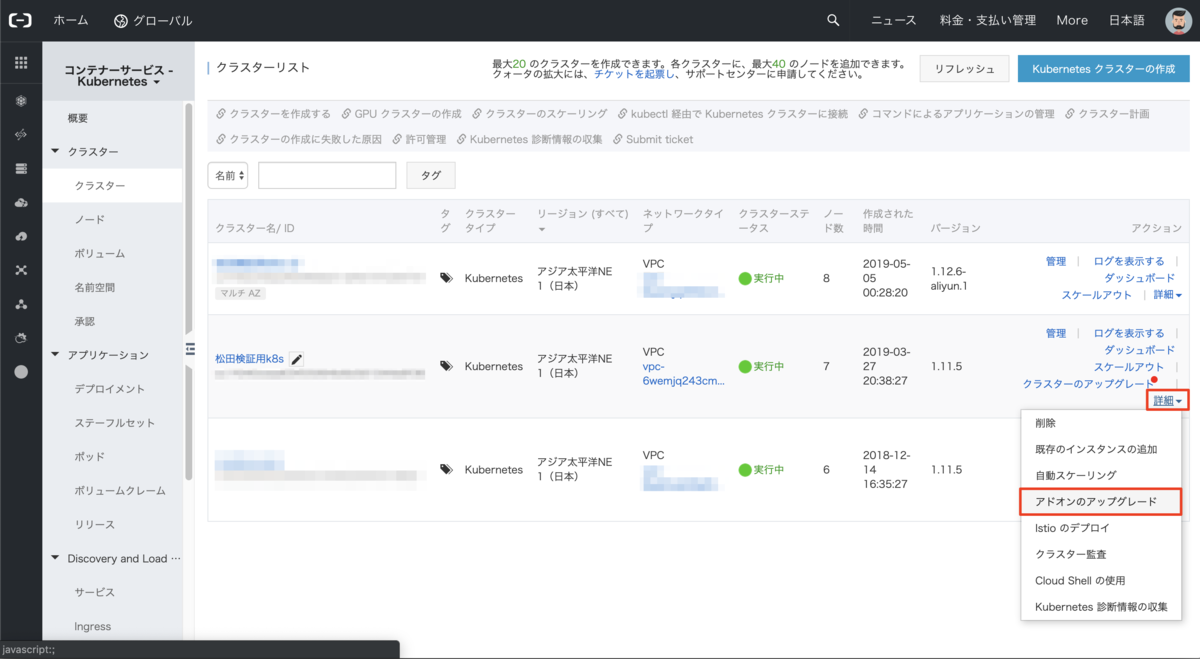
Task: Click スケールアウト in the first cluster row
Action: pyautogui.click(x=1096, y=295)
